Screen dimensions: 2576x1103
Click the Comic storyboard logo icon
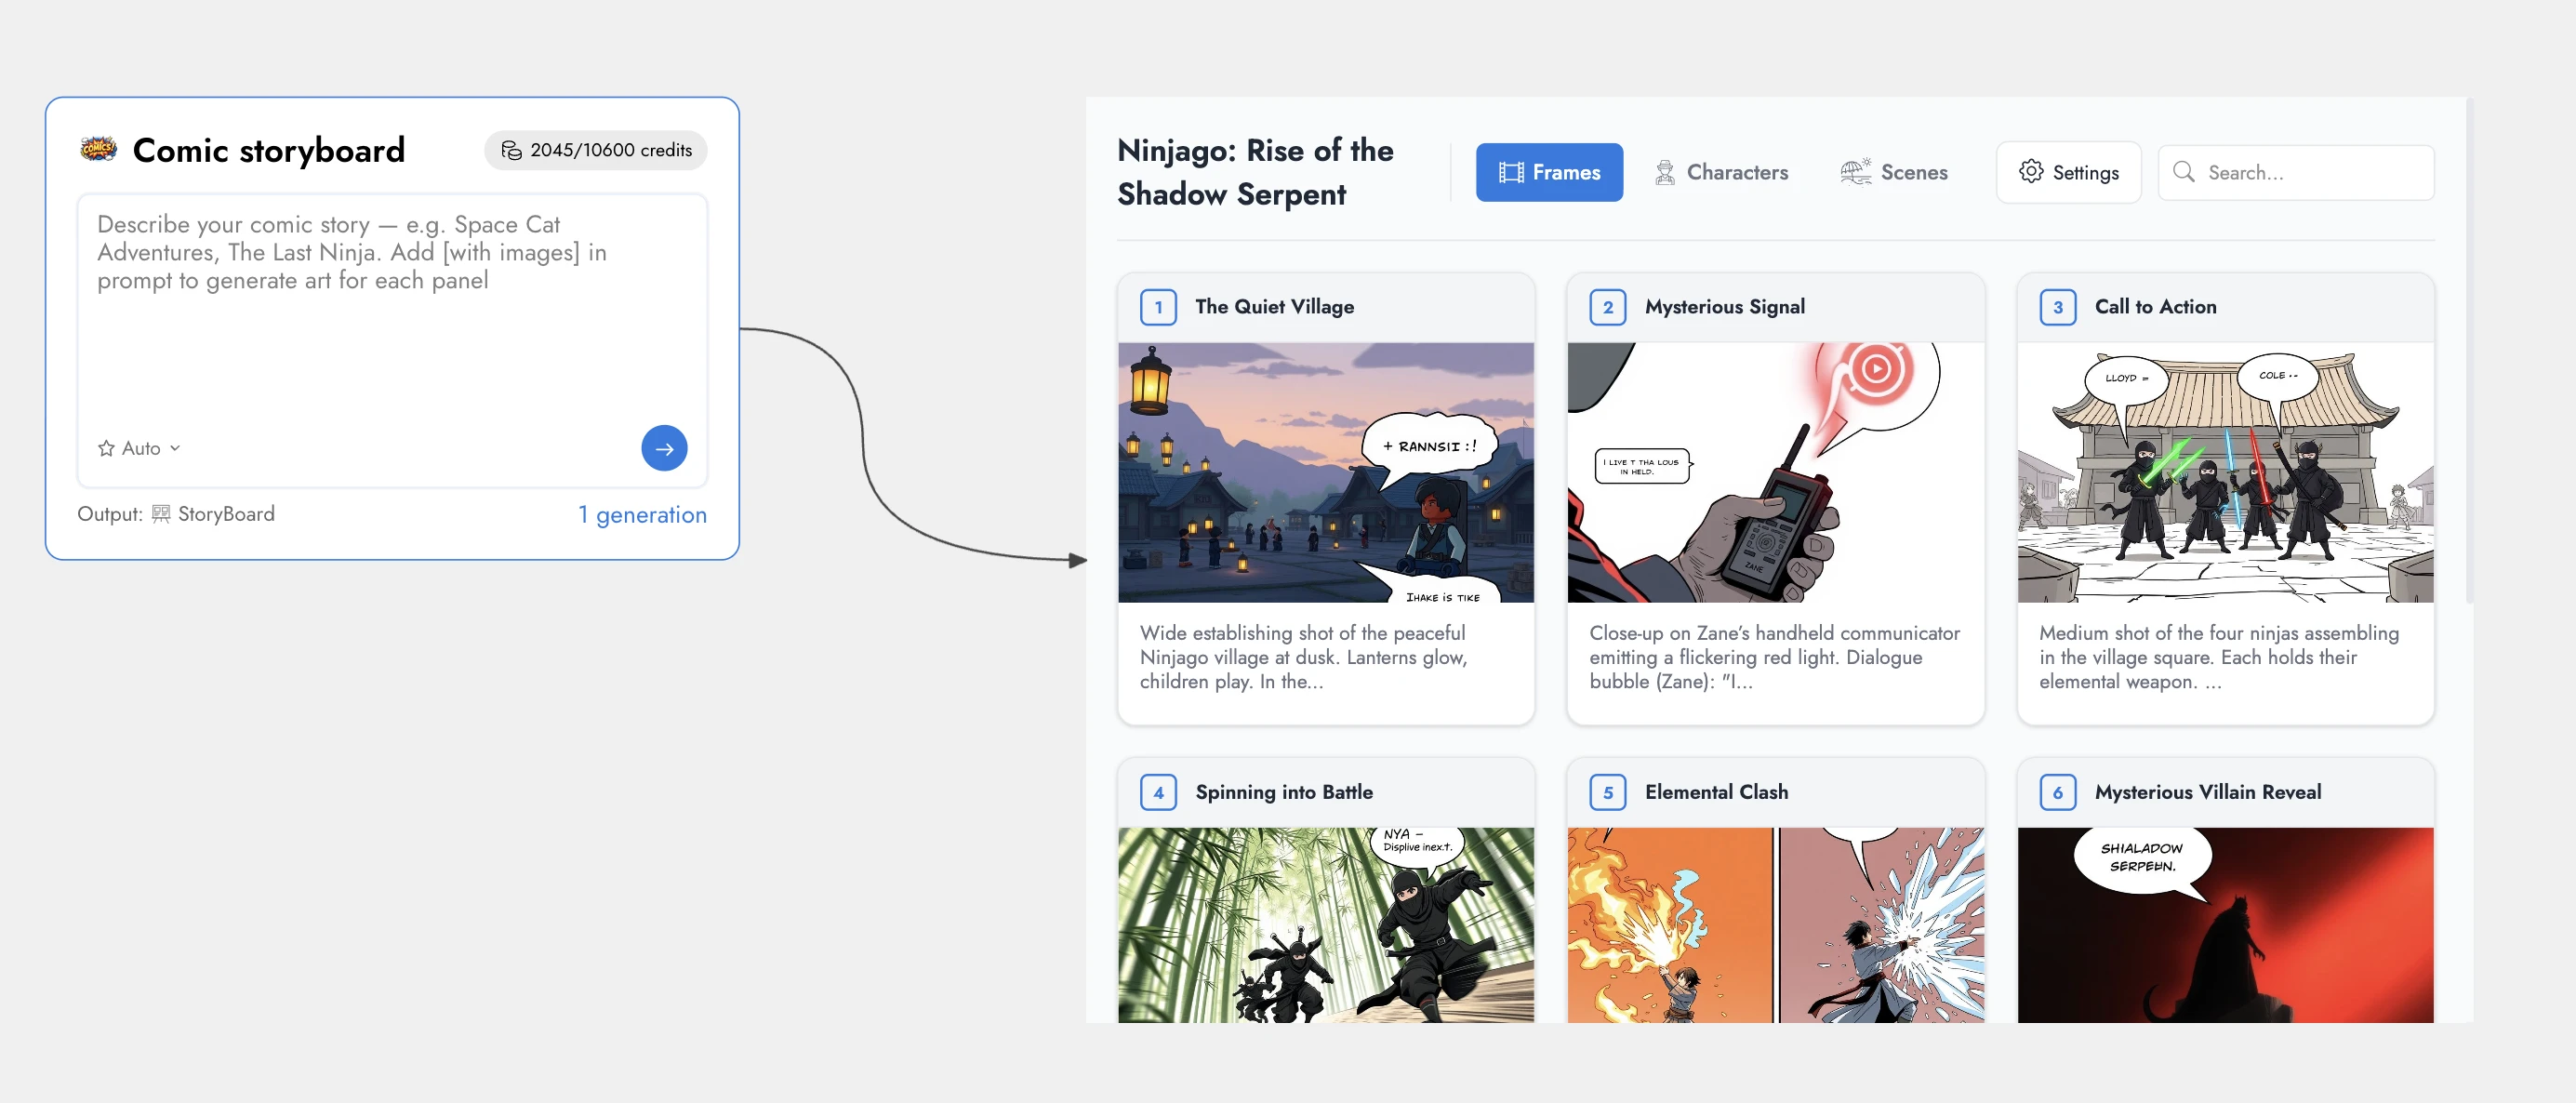[98, 150]
